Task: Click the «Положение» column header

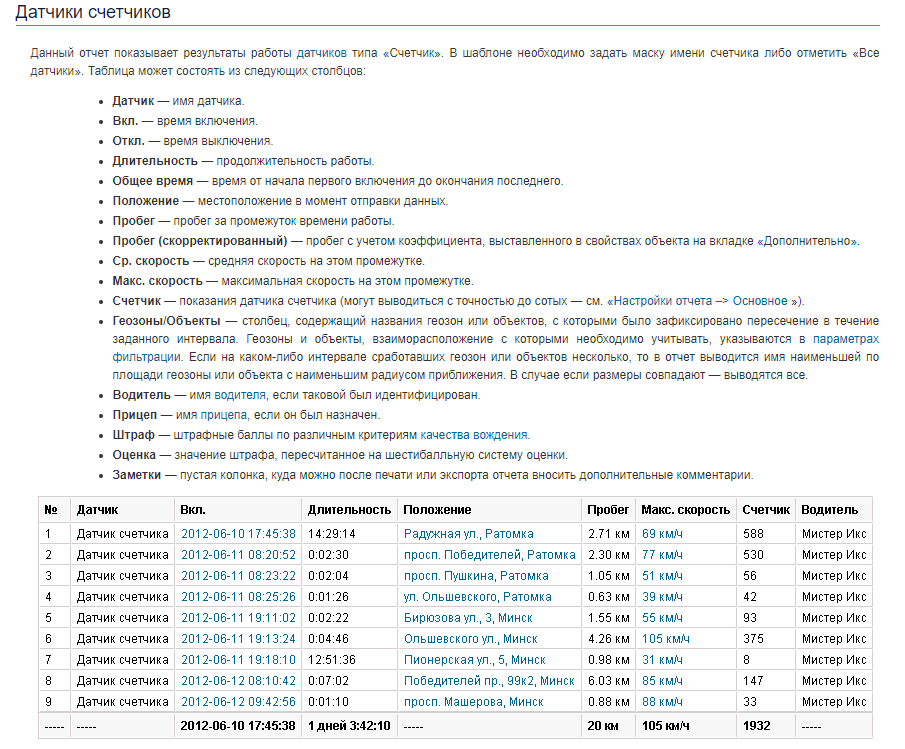Action: click(x=437, y=510)
